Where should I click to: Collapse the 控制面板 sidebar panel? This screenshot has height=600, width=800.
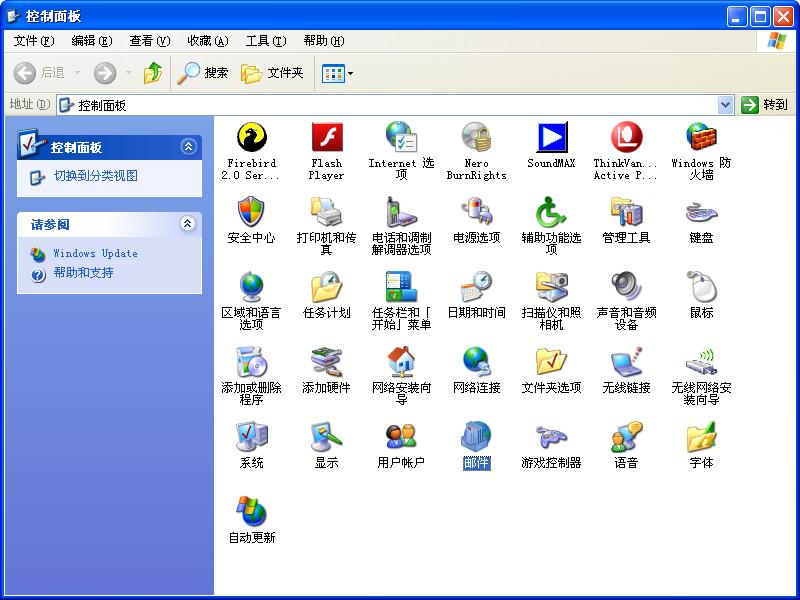point(188,147)
